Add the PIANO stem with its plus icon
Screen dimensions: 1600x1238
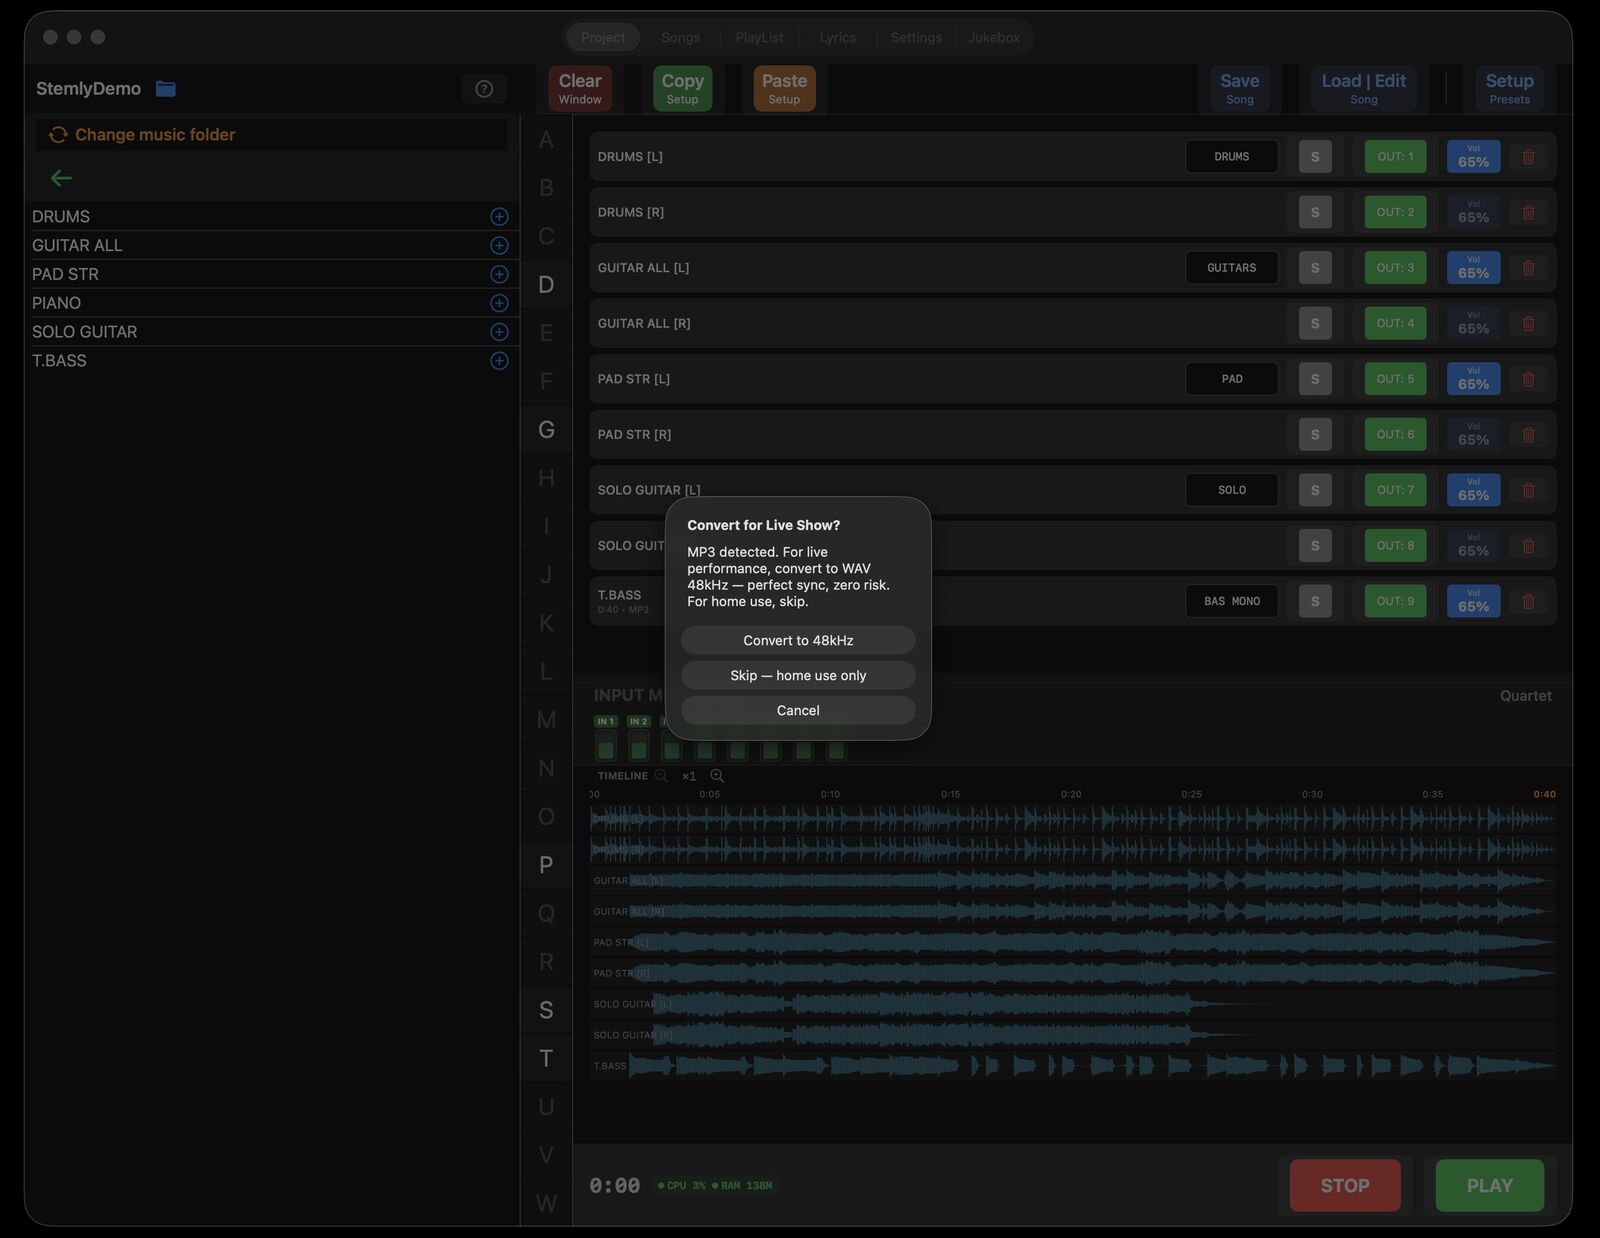(x=499, y=303)
